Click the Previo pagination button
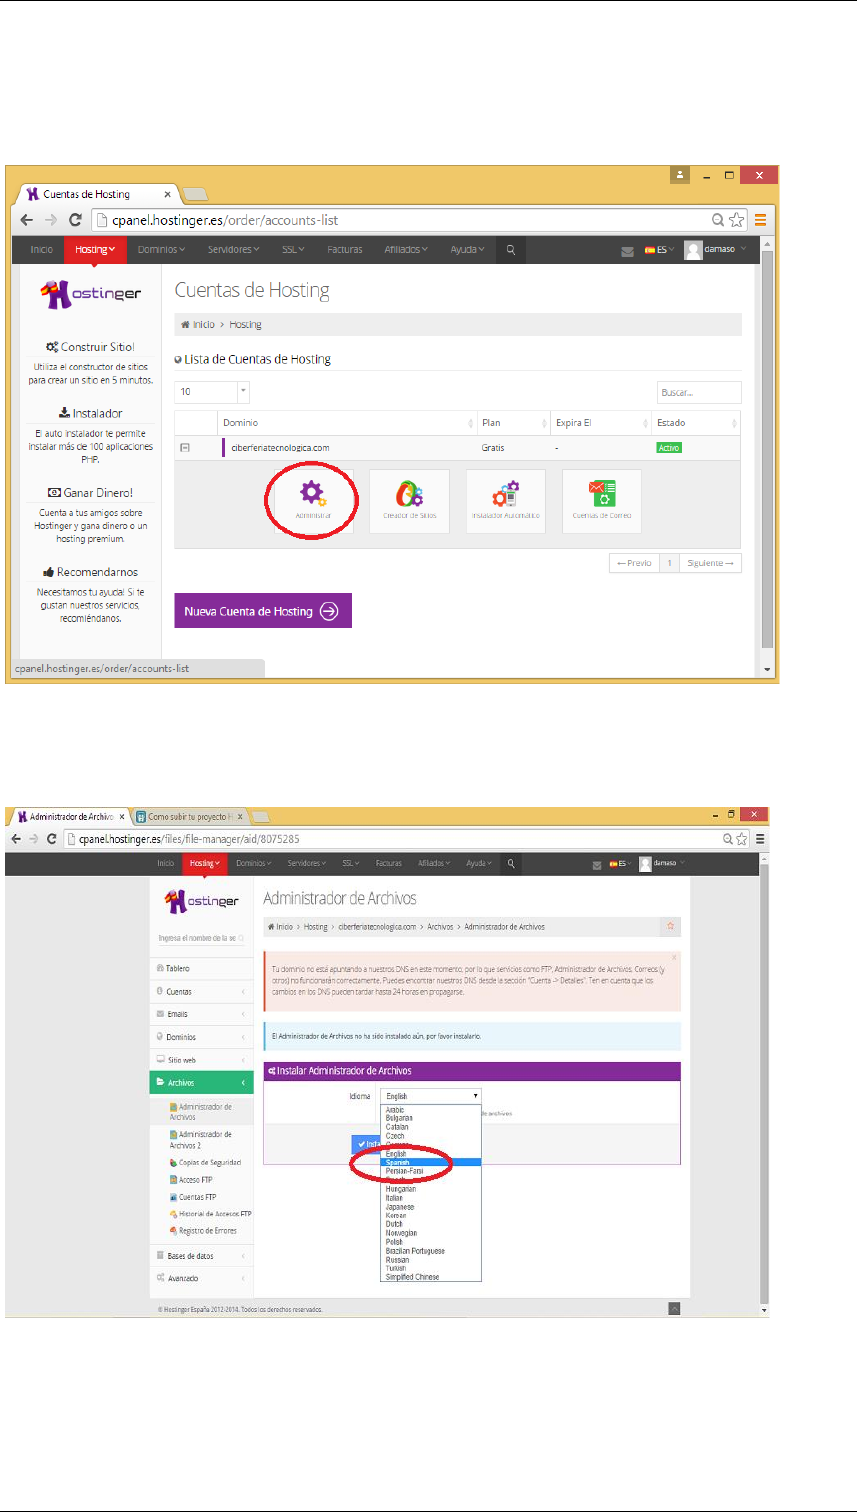This screenshot has width=857, height=1512. (635, 563)
